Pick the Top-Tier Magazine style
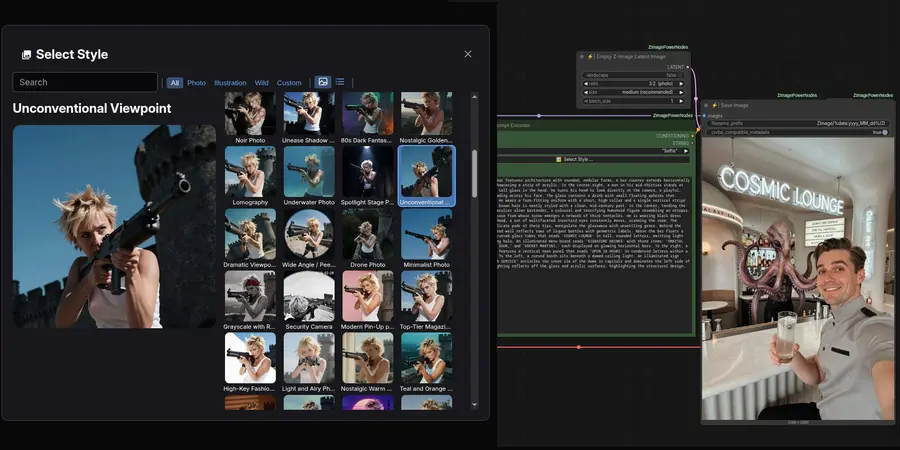 coord(426,296)
